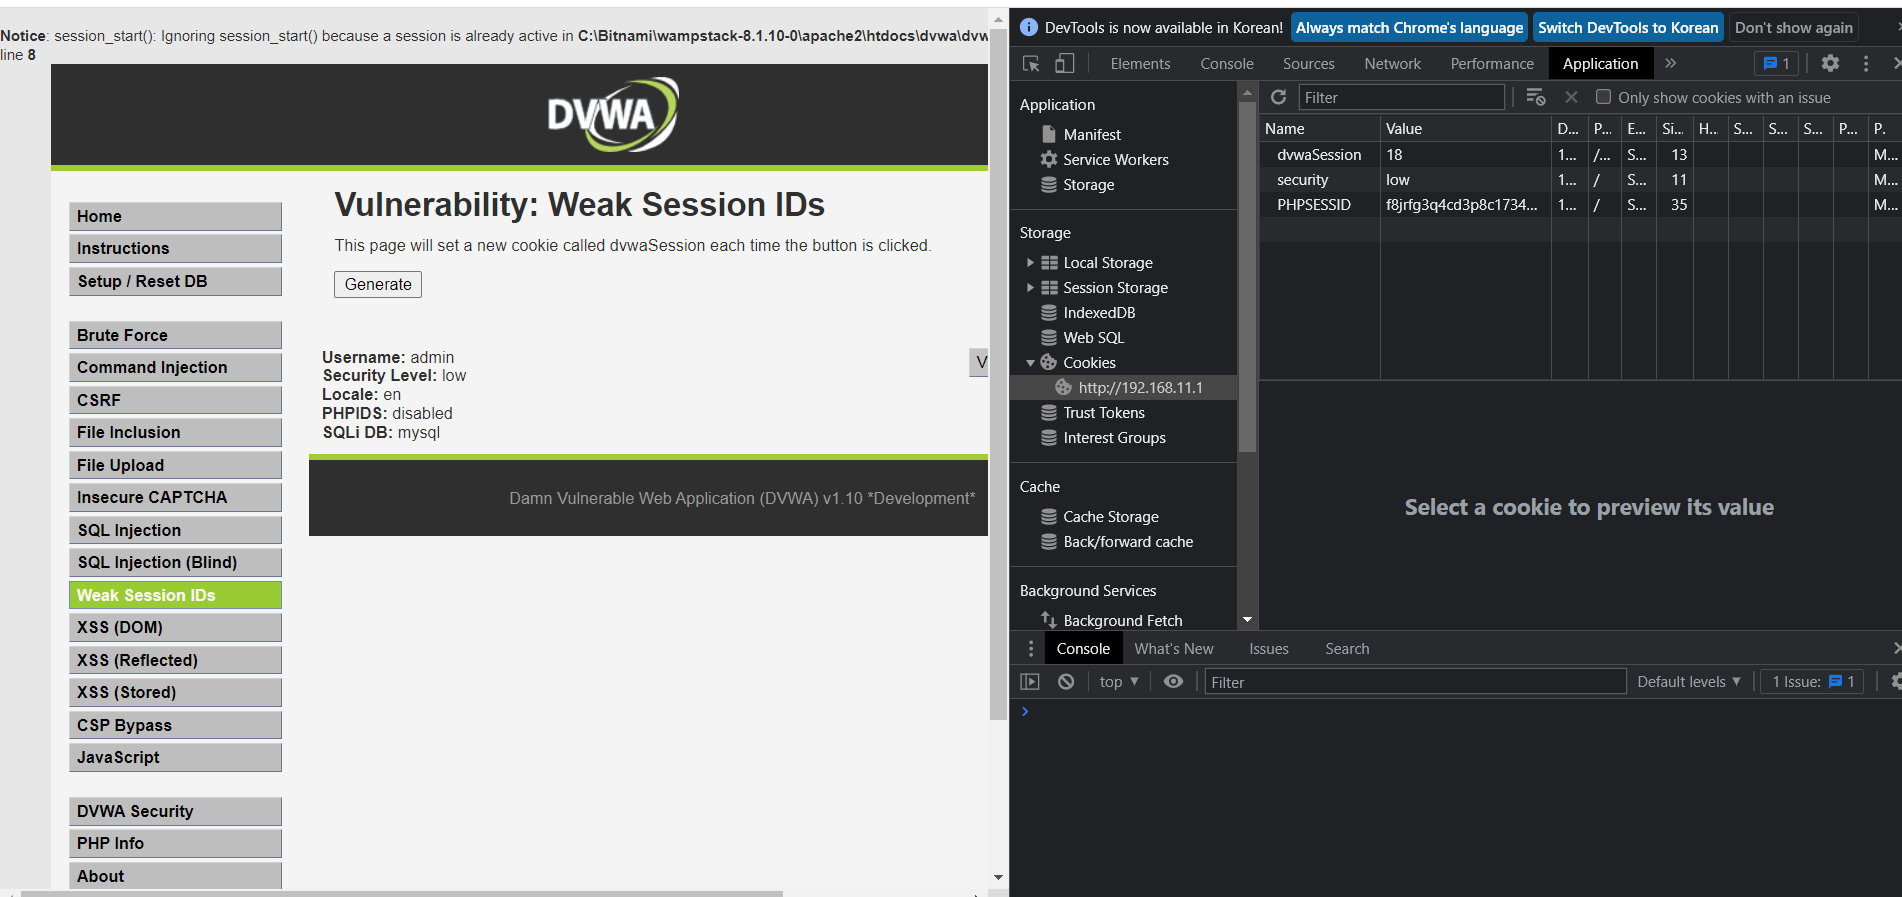
Task: Click the live expression eye icon
Action: (x=1173, y=681)
